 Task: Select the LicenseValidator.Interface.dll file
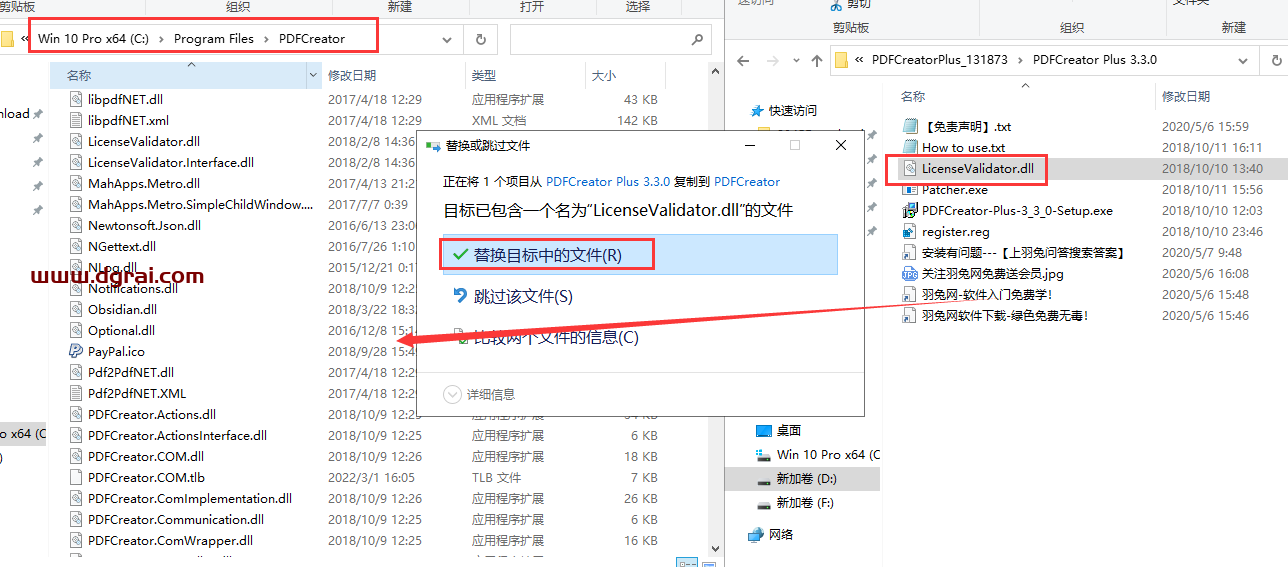170,162
